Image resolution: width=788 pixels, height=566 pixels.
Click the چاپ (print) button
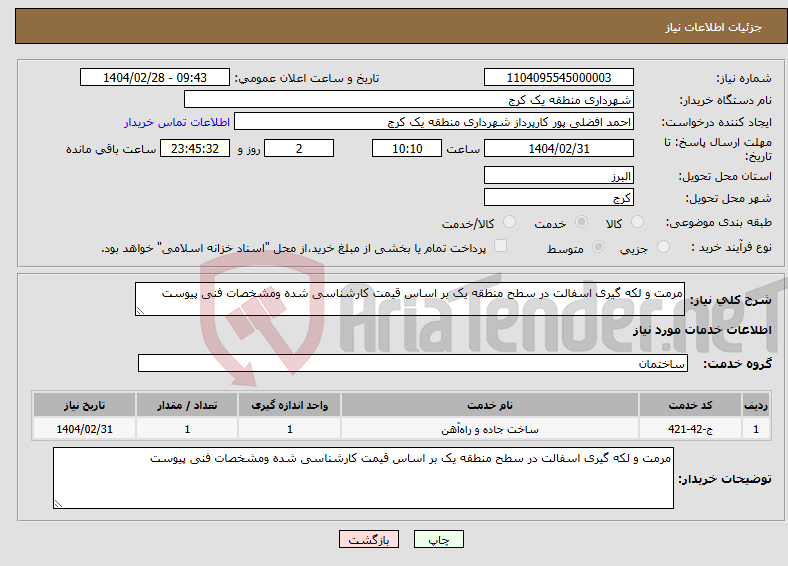[438, 539]
